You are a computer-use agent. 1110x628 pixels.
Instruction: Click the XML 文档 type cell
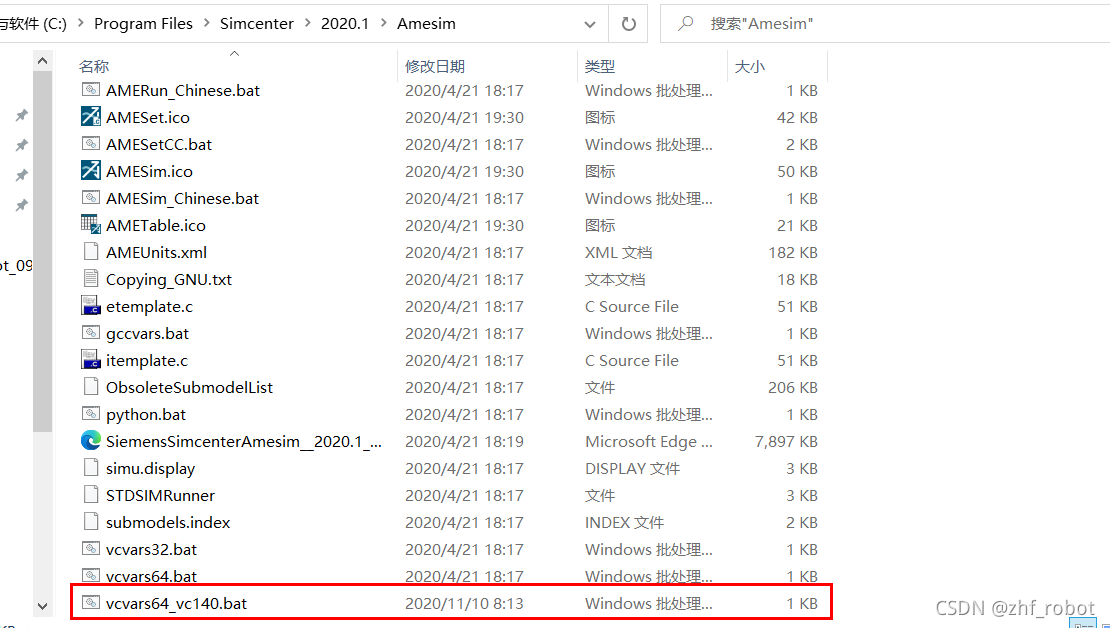(x=618, y=252)
